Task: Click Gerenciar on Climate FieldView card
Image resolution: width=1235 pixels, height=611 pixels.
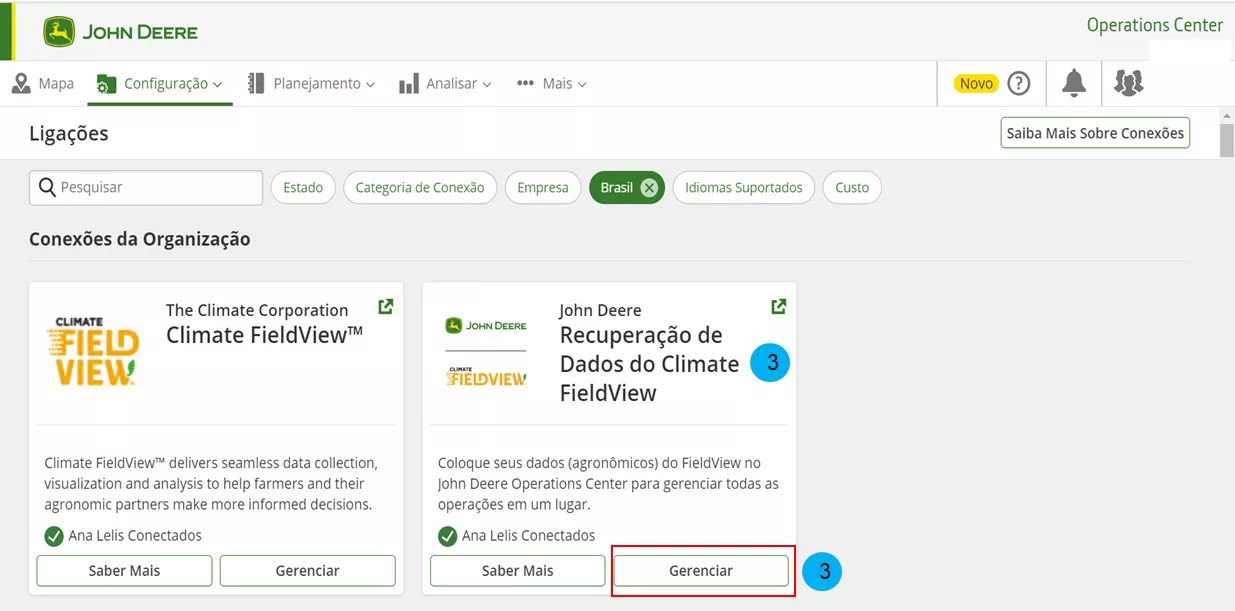Action: (308, 570)
